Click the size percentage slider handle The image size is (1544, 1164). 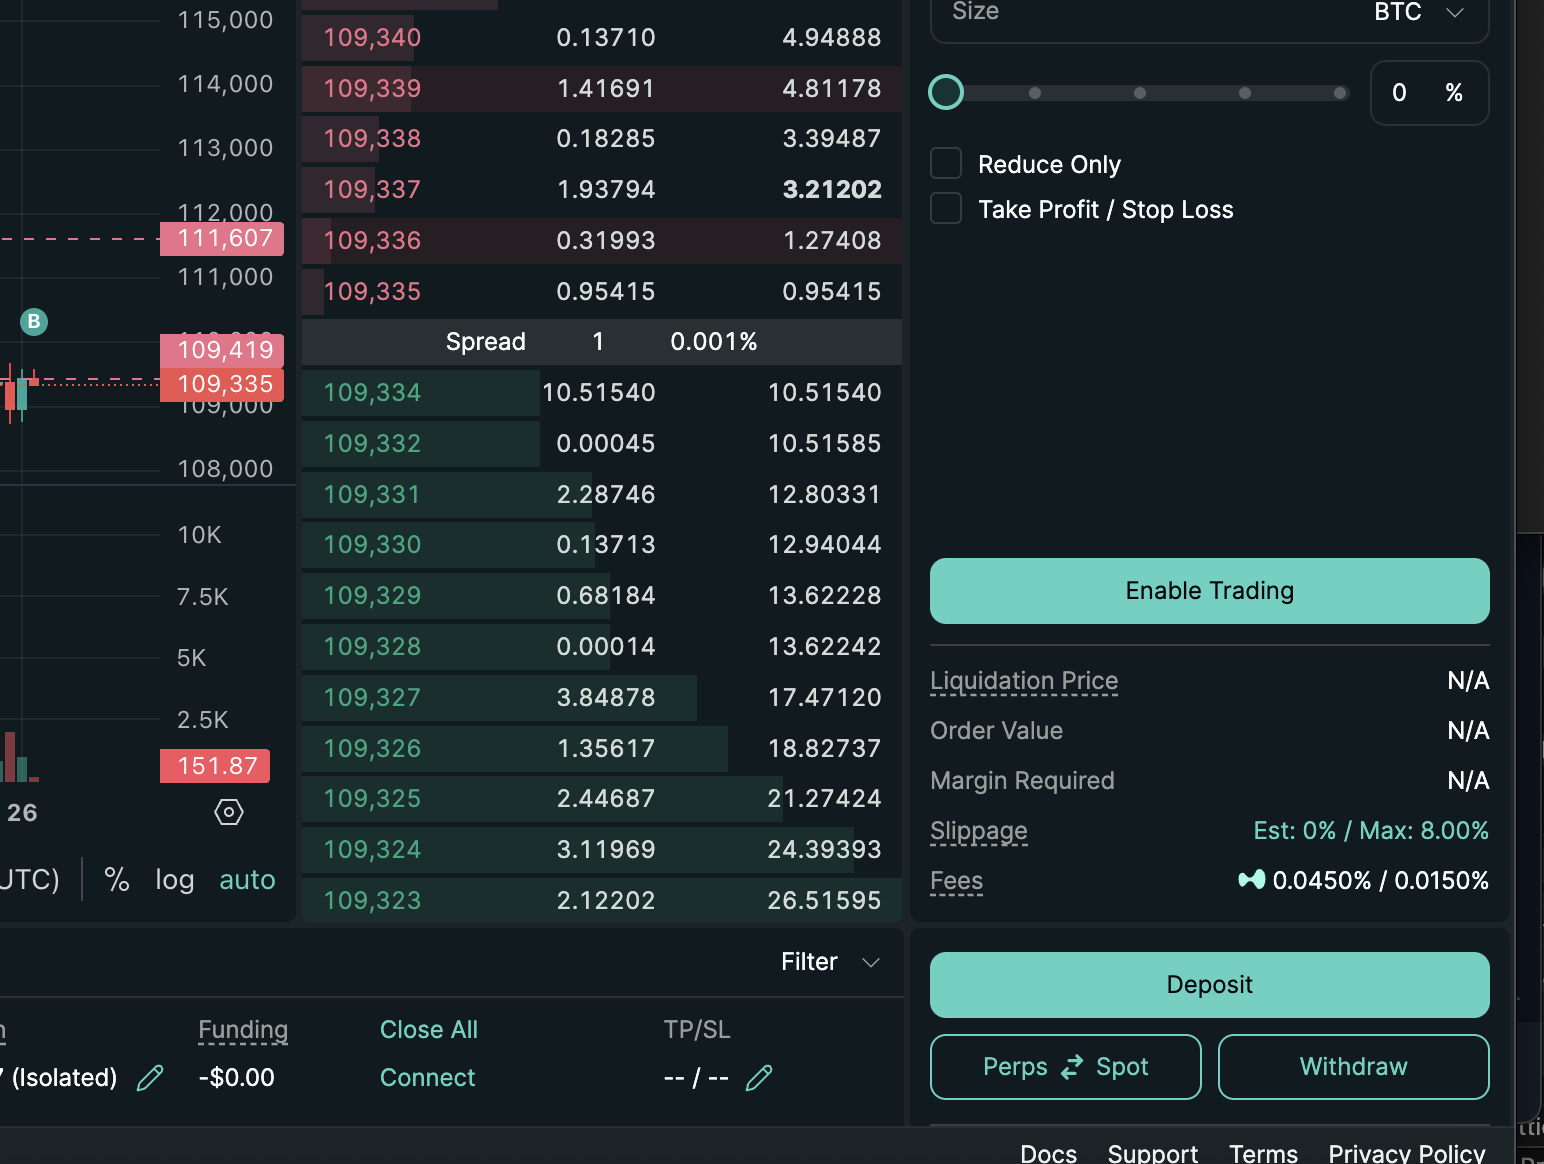pos(946,93)
